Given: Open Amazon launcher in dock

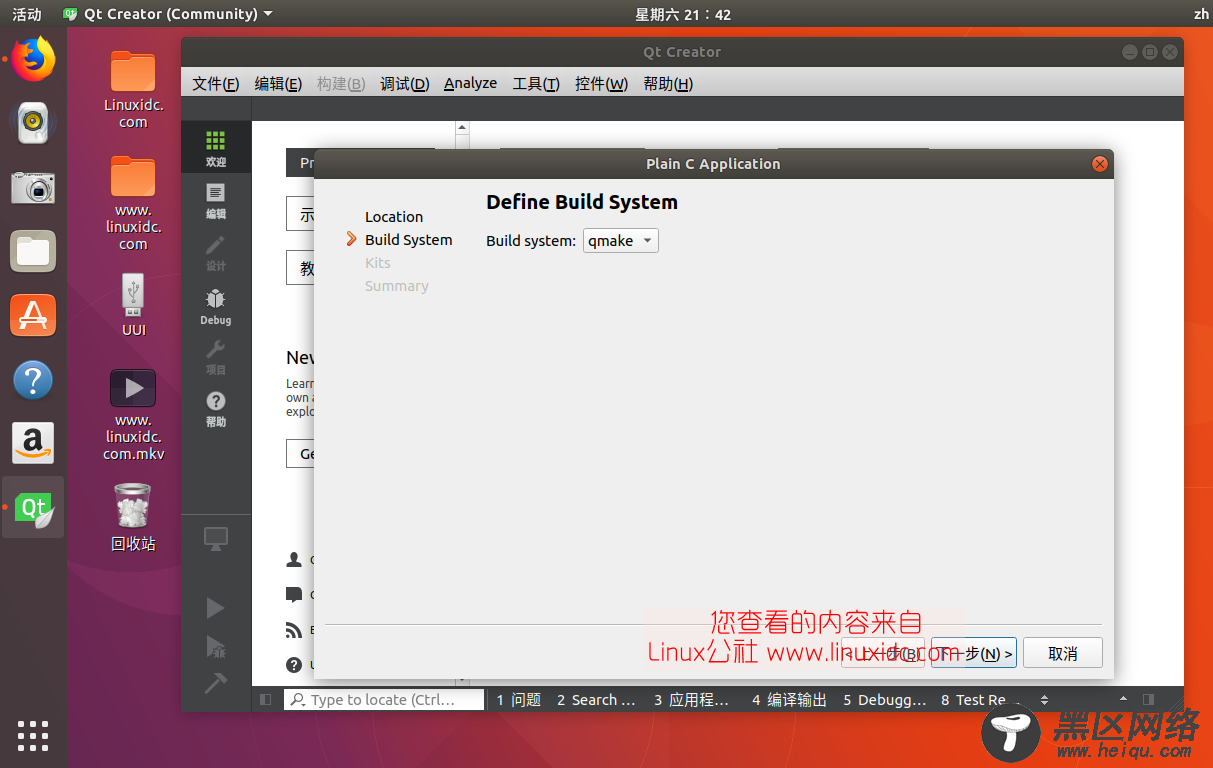Looking at the screenshot, I should 33,443.
